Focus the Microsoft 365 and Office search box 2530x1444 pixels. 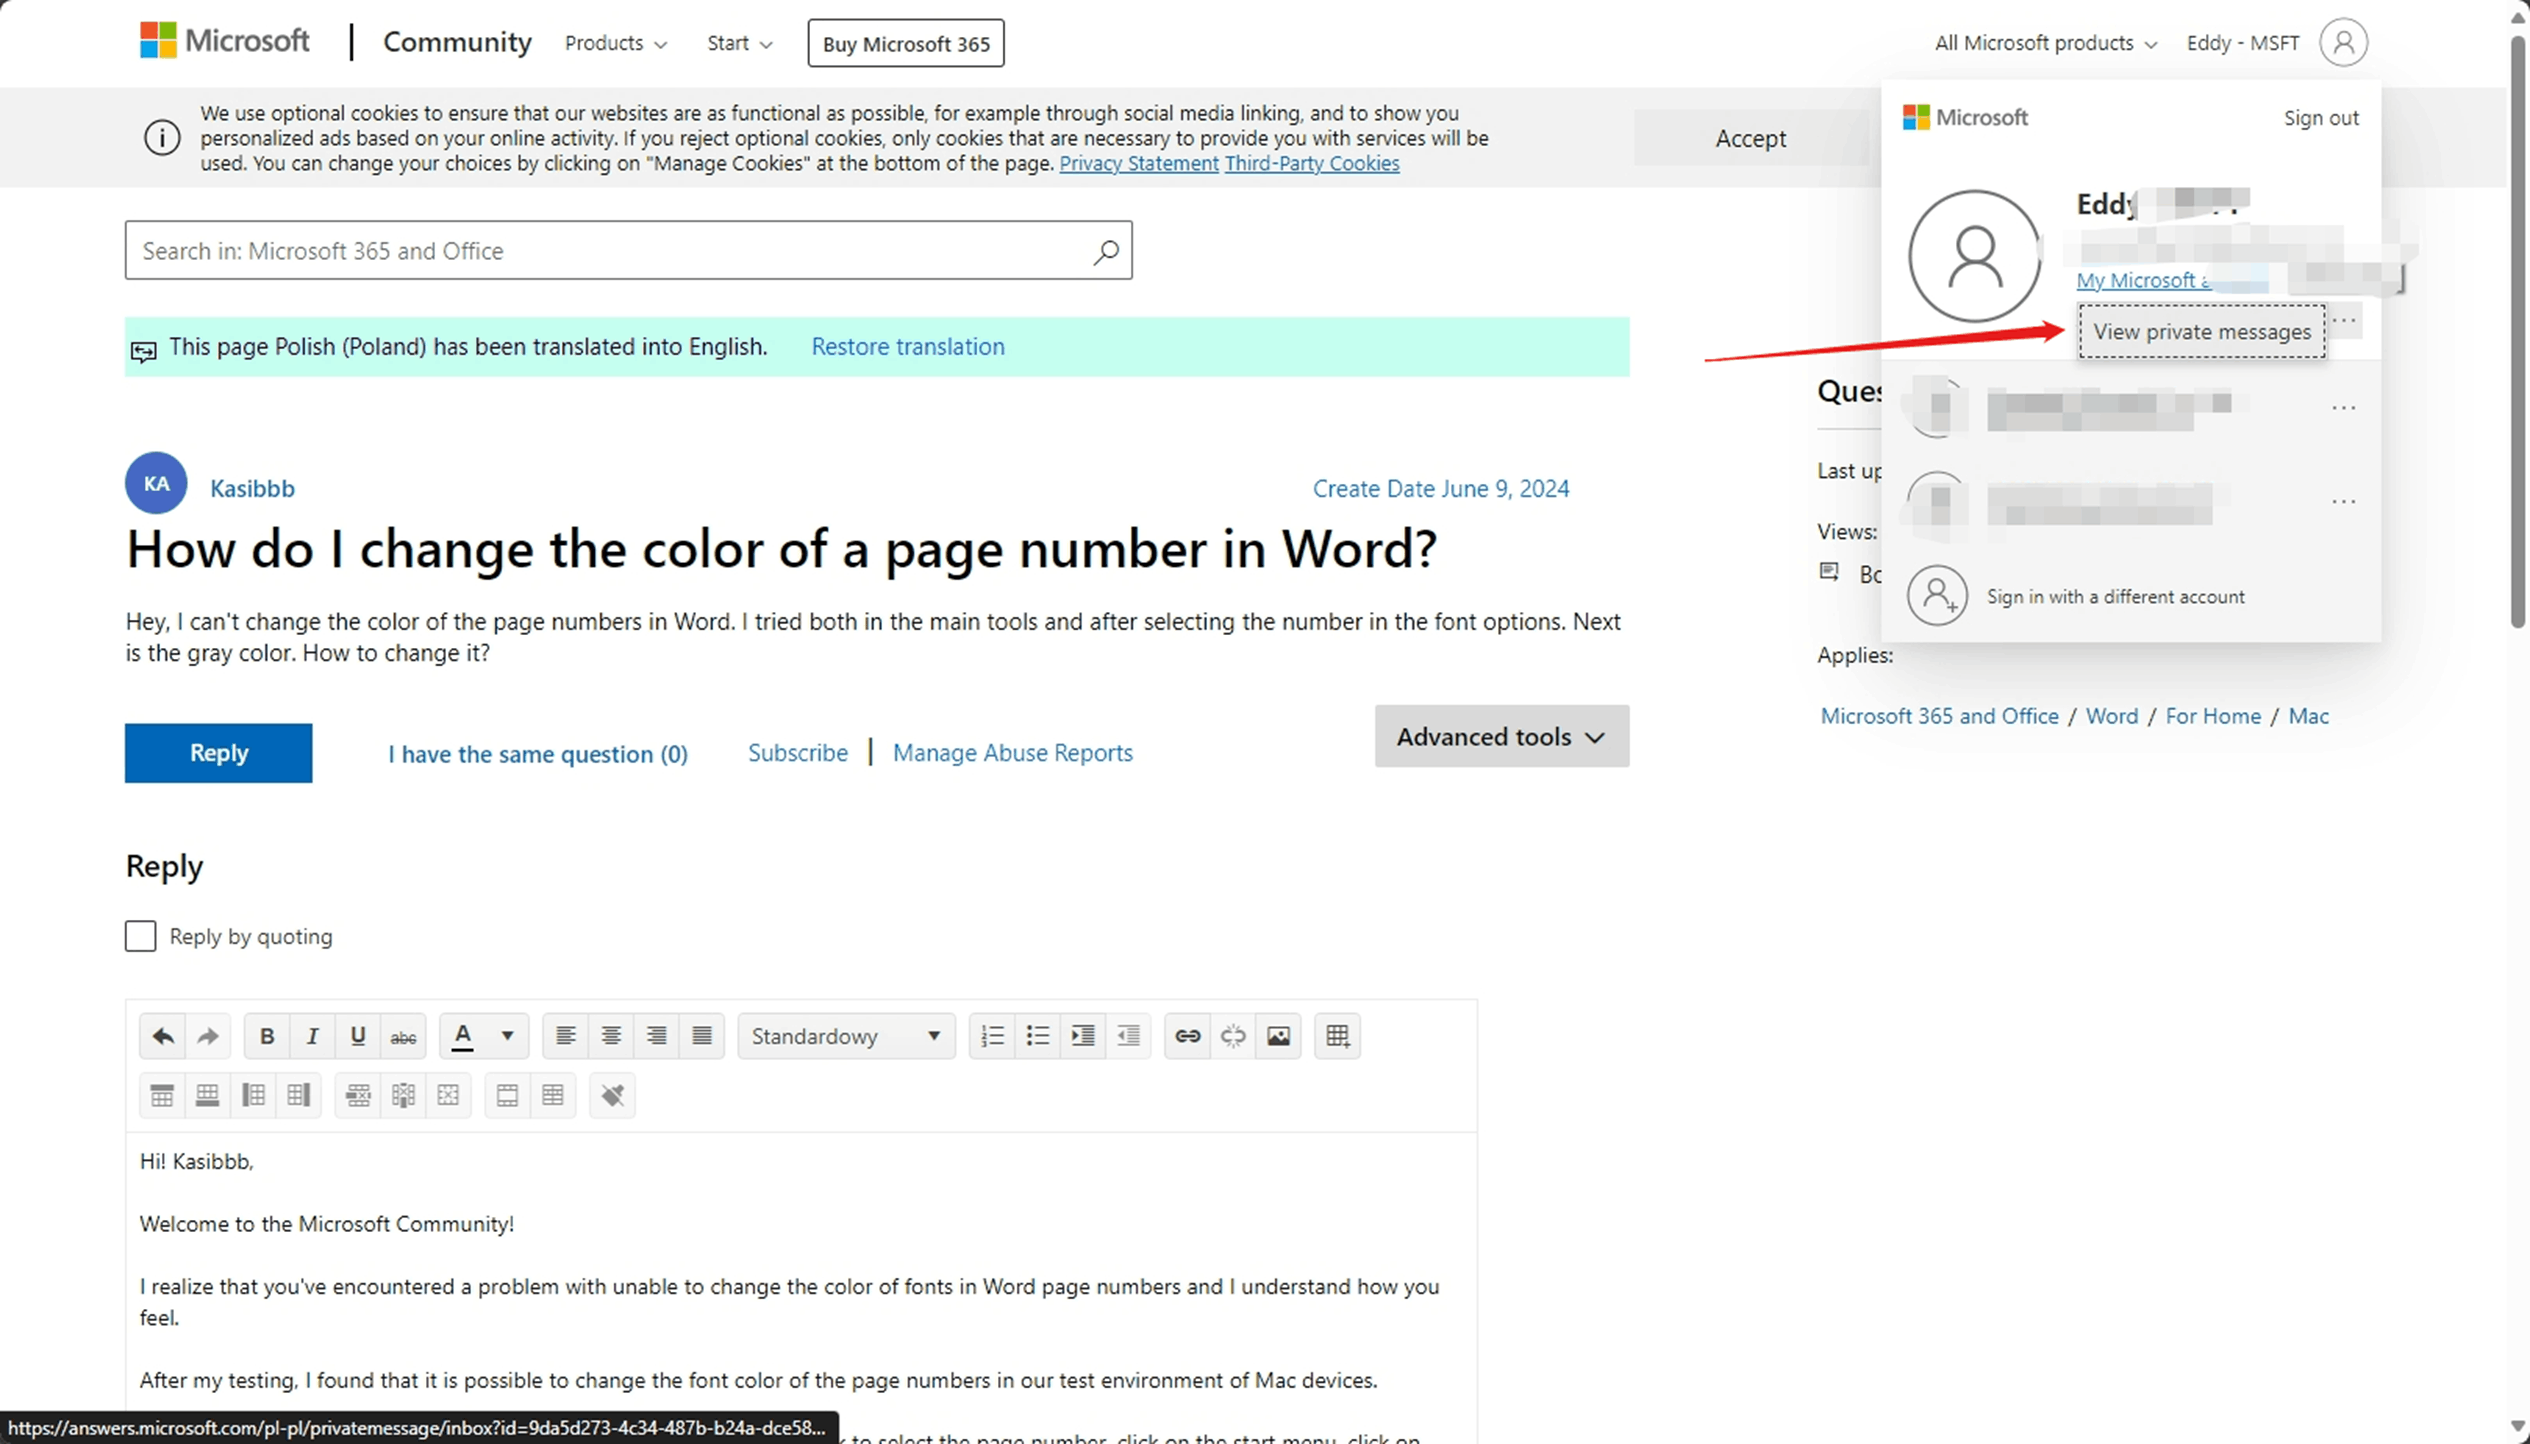point(628,250)
